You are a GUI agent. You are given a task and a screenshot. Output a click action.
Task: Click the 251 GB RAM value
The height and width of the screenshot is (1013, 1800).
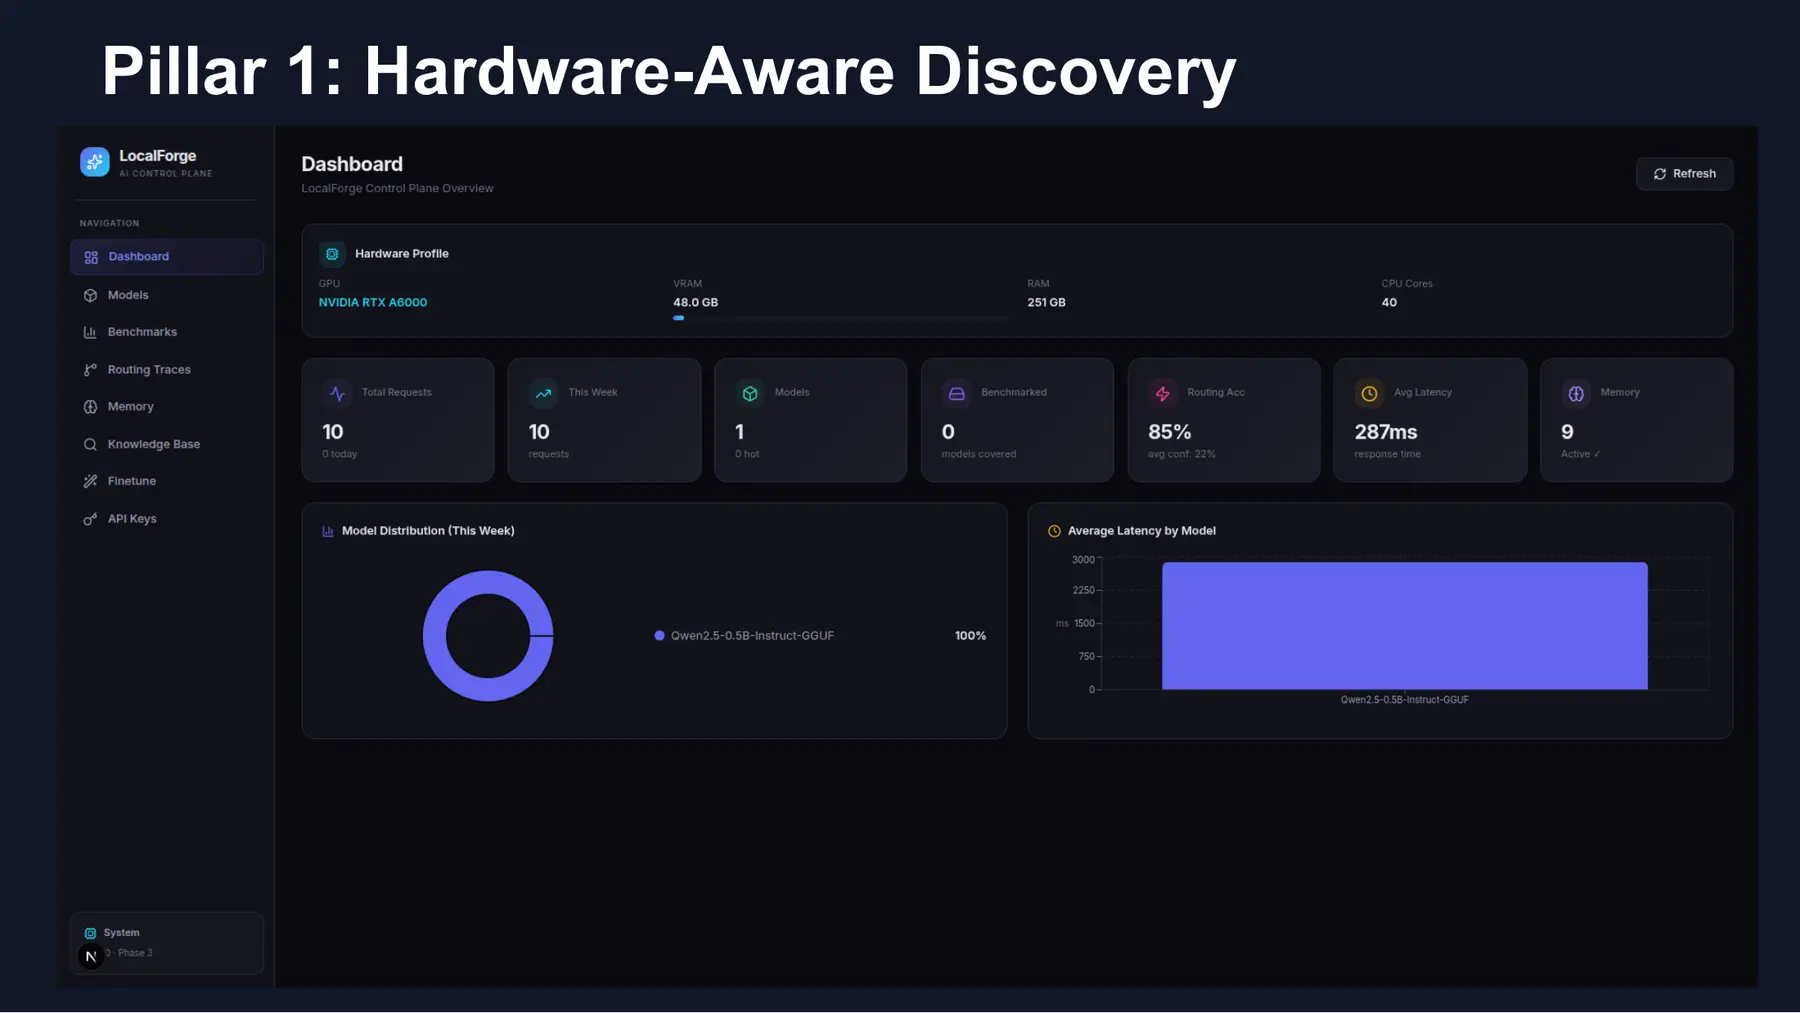pos(1046,302)
